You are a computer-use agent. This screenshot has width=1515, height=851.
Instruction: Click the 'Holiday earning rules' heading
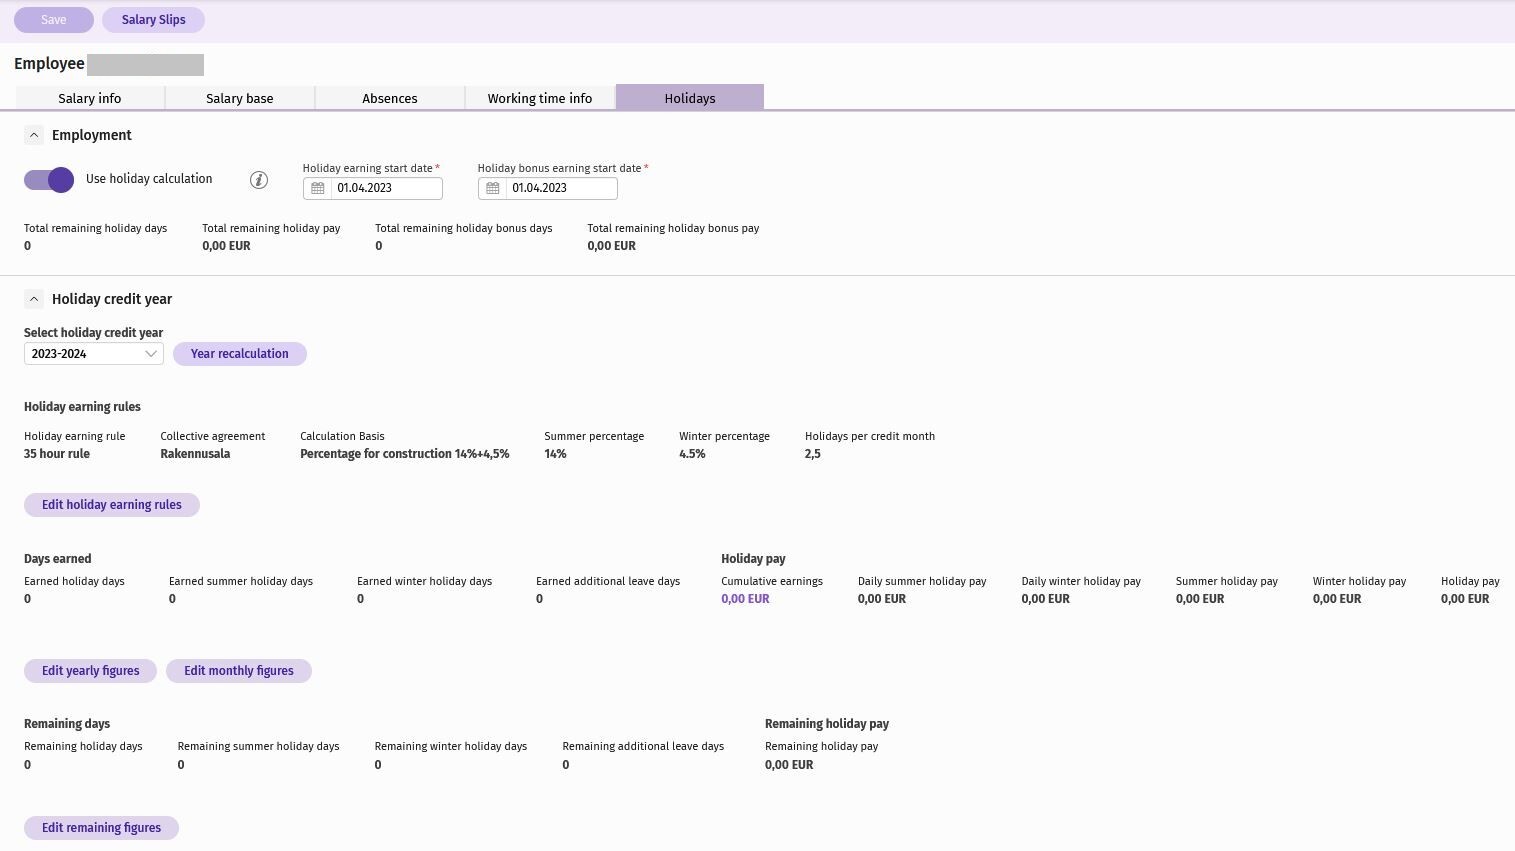tap(82, 407)
